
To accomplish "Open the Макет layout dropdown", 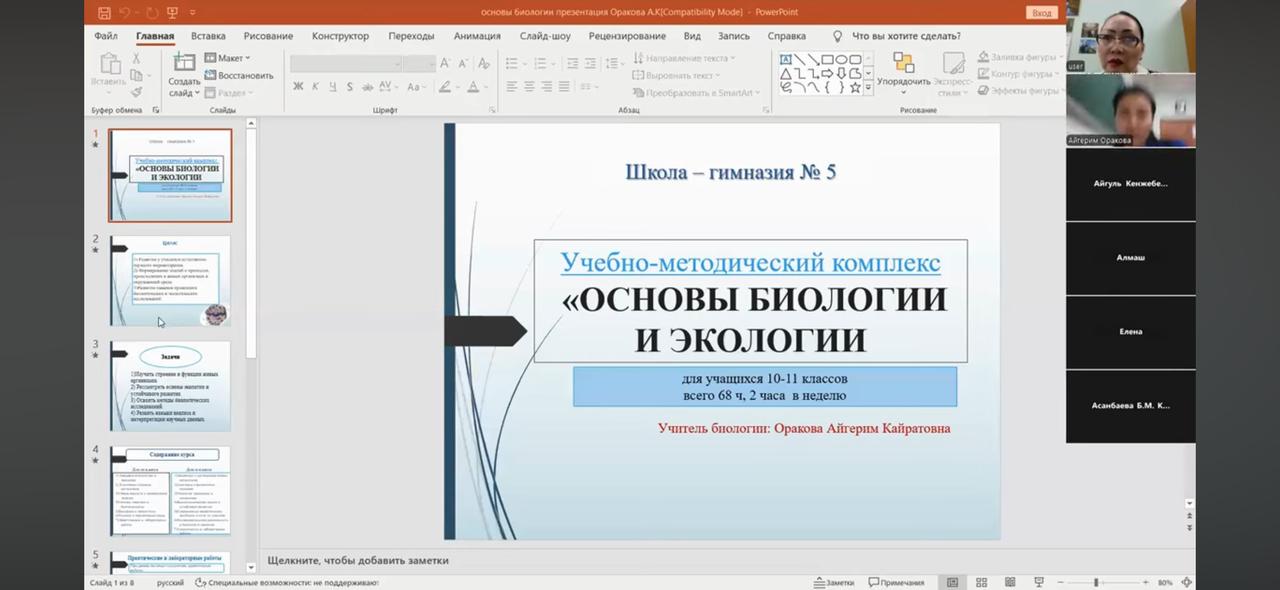I will (228, 58).
